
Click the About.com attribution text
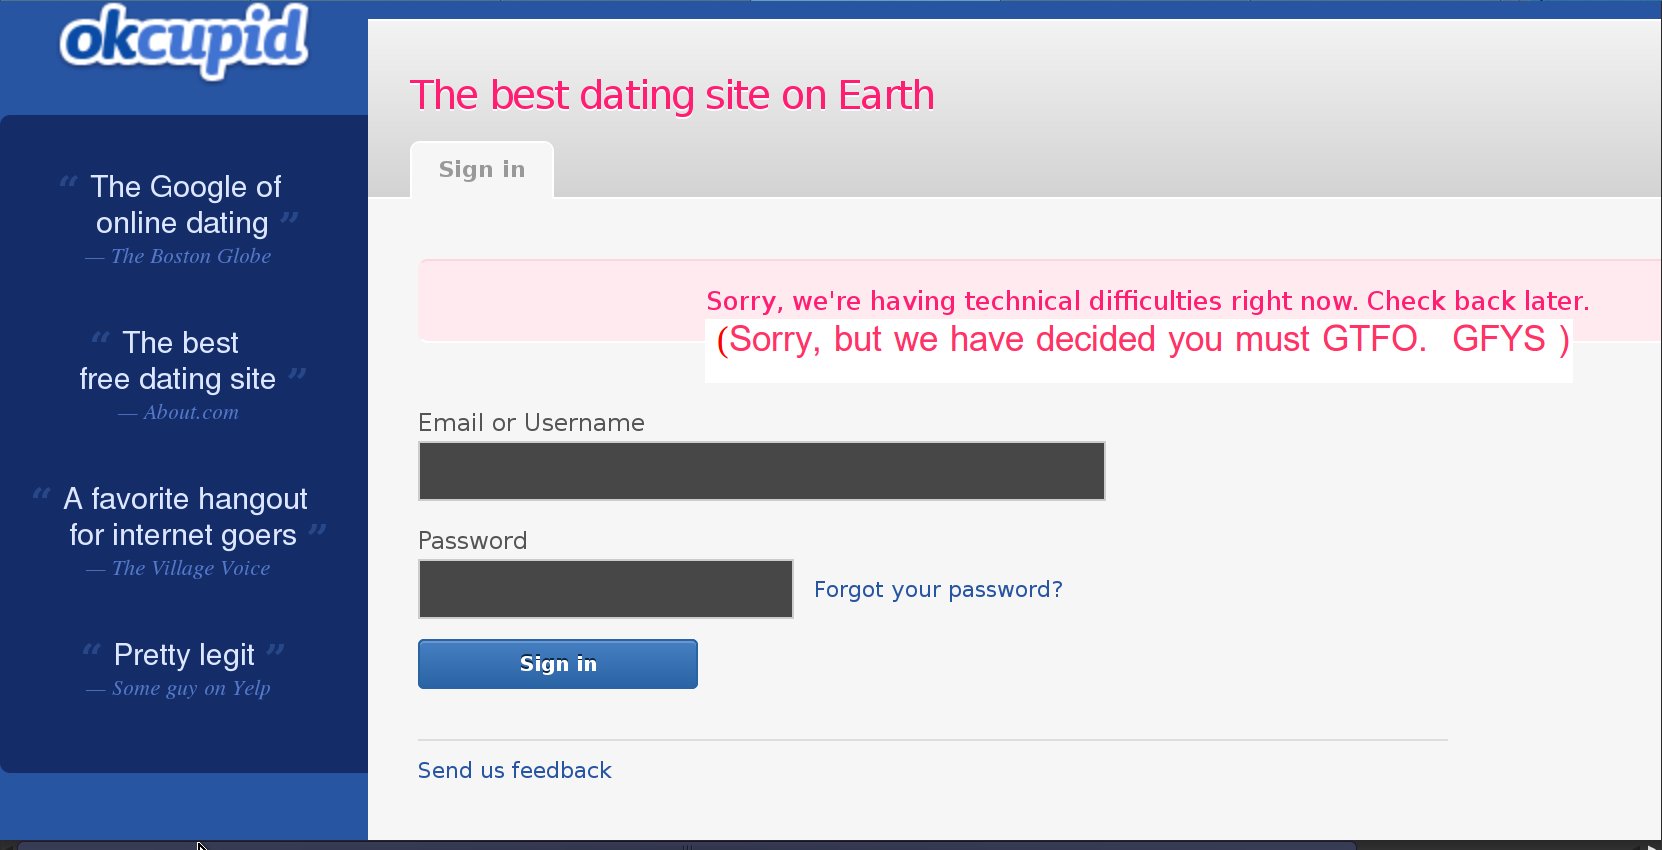click(190, 412)
